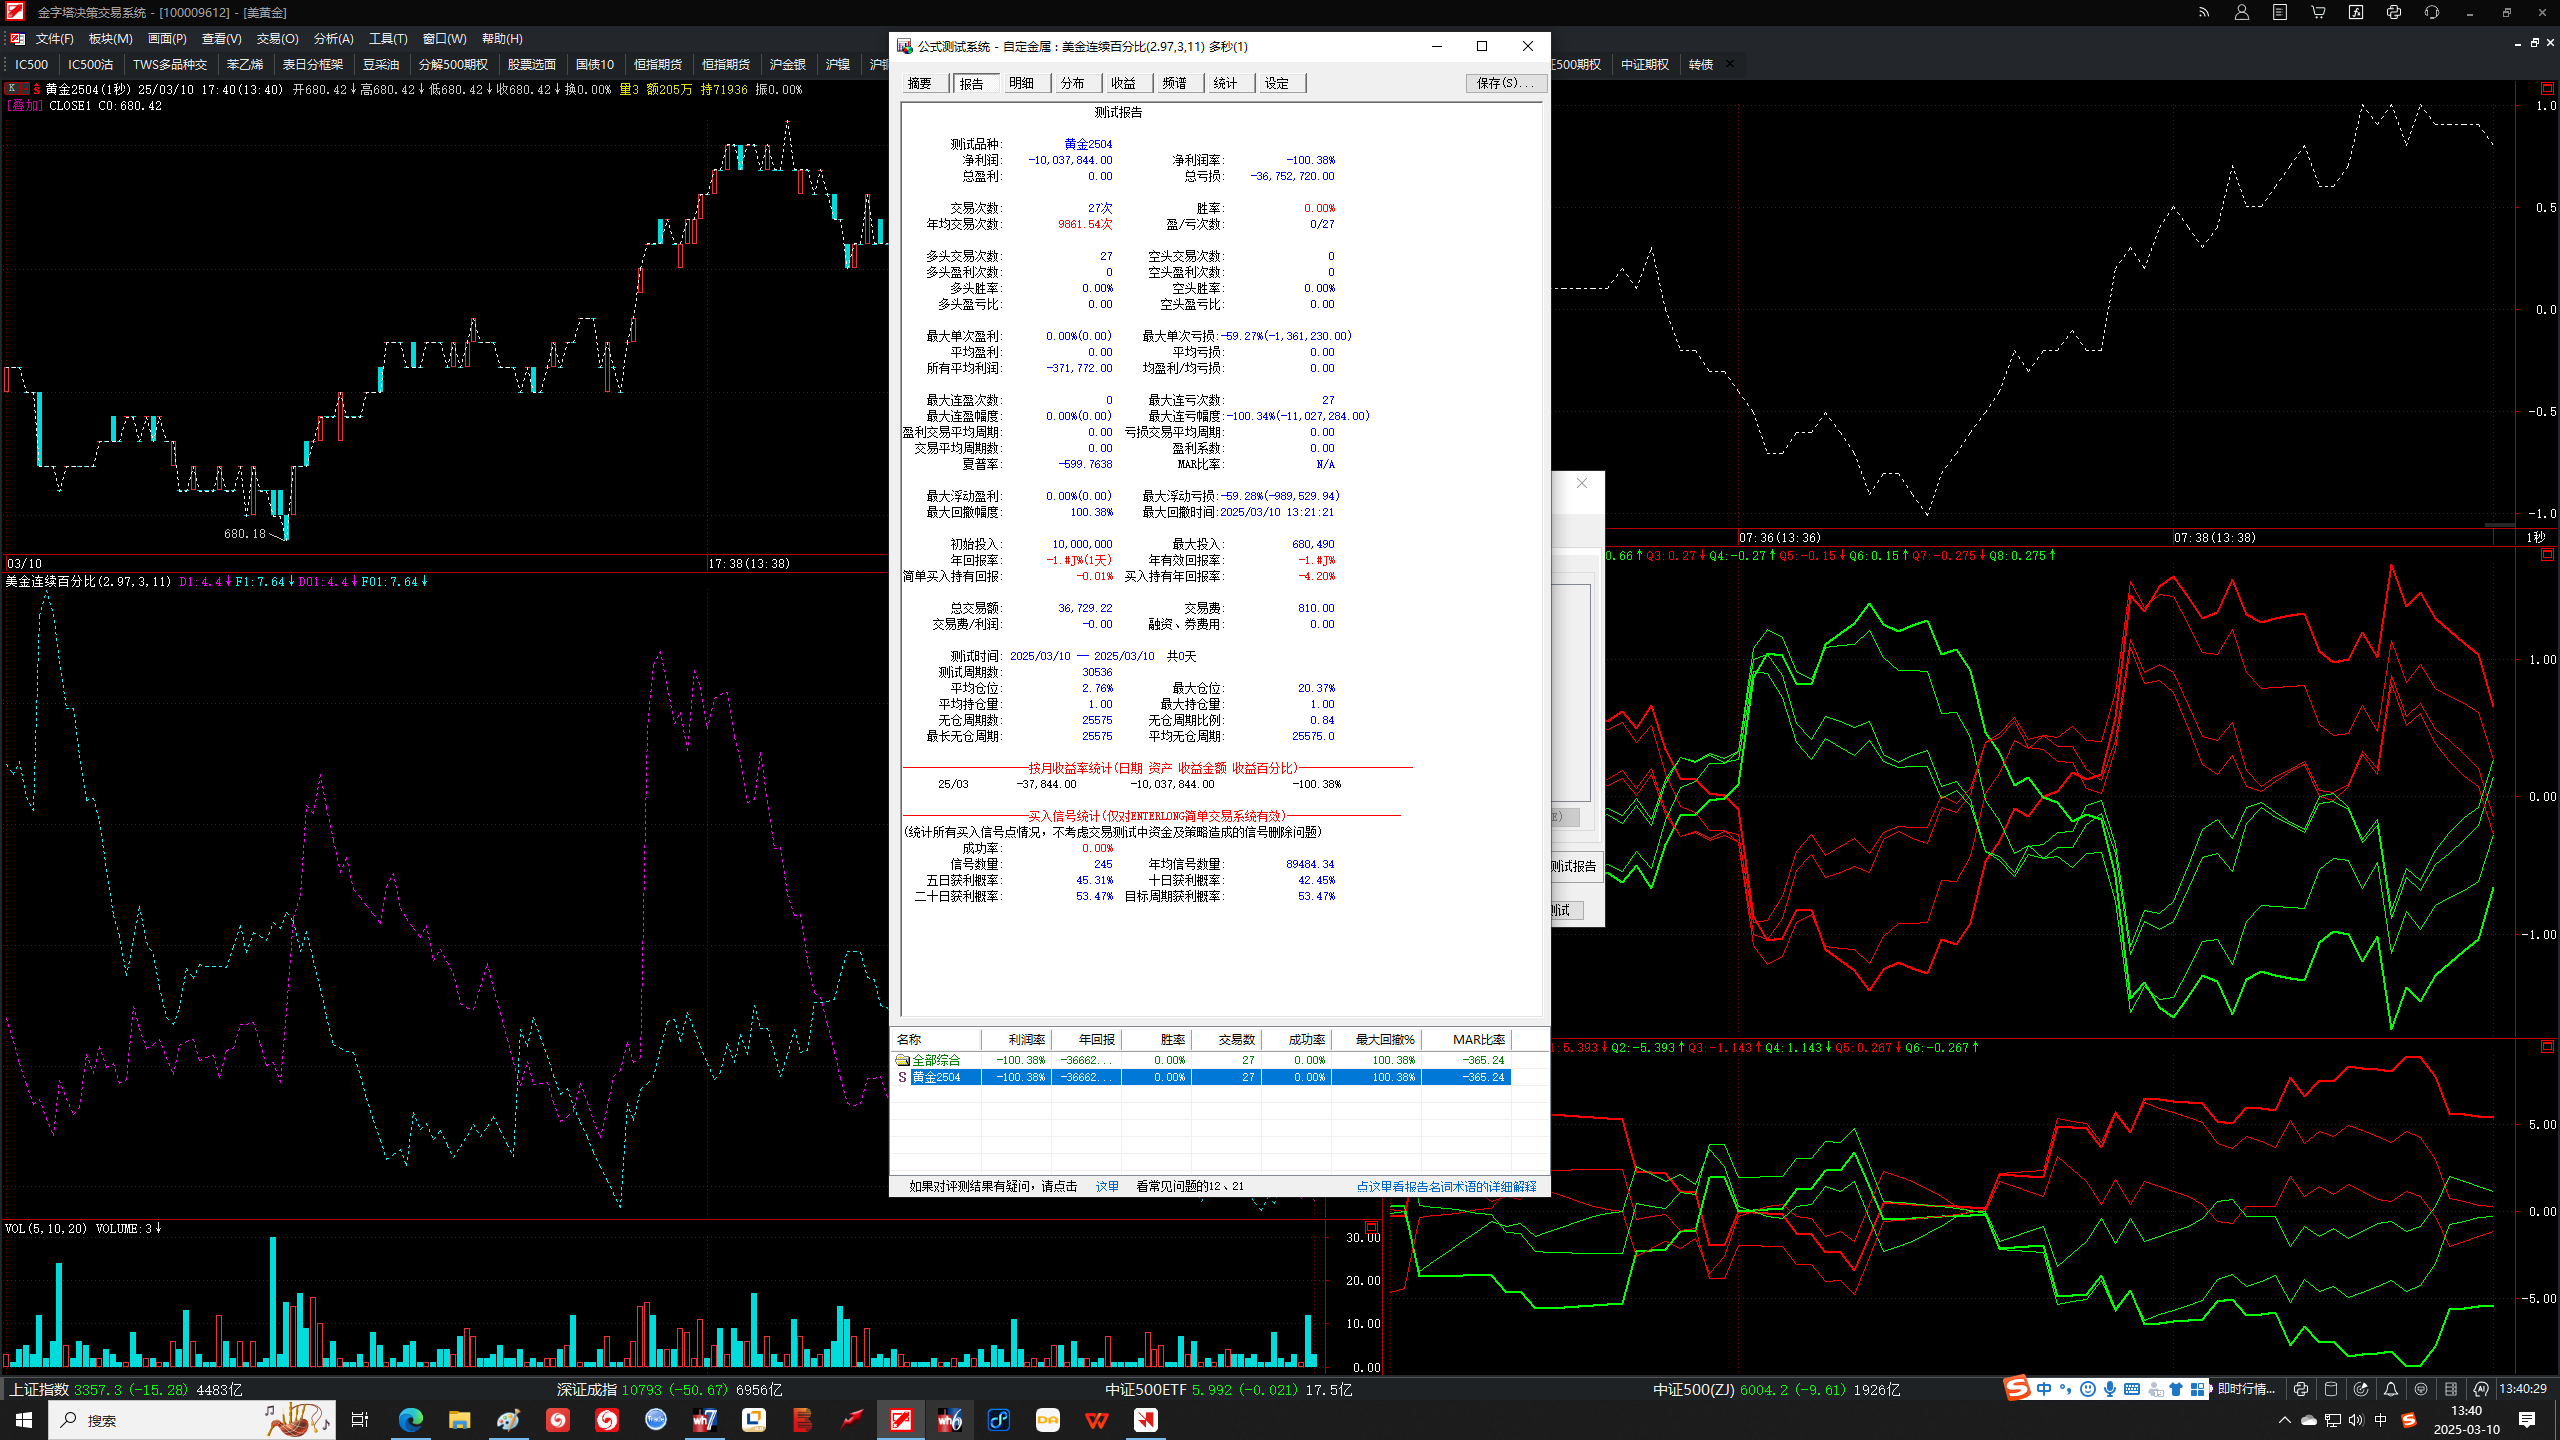Viewport: 2560px width, 1440px height.
Task: Click the alert bell icon in status bar
Action: point(2391,1389)
